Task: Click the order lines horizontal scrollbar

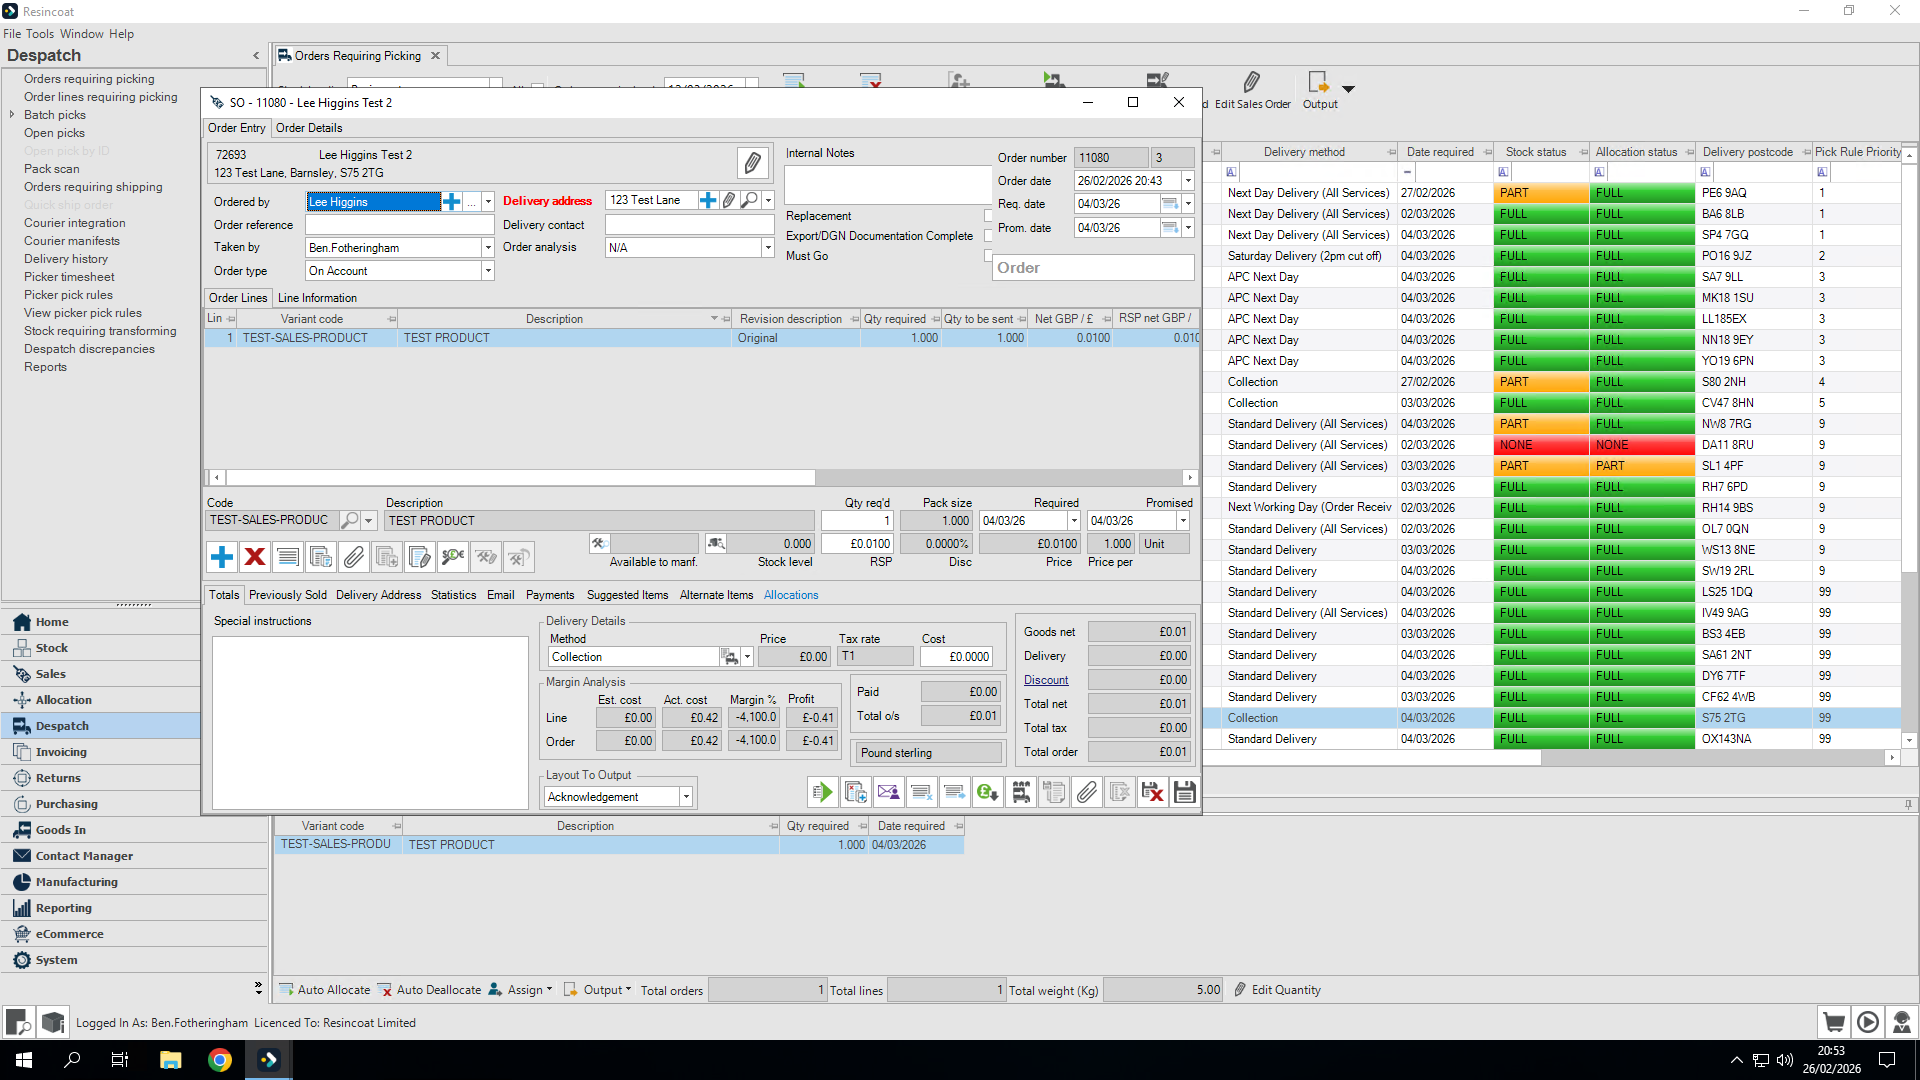Action: coord(520,478)
